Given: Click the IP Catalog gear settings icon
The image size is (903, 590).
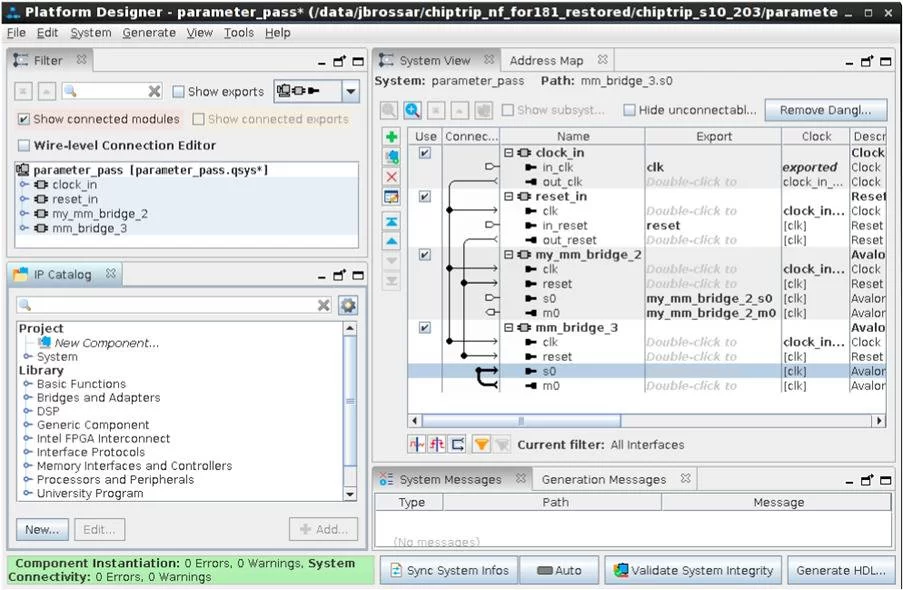Looking at the screenshot, I should click(x=347, y=305).
